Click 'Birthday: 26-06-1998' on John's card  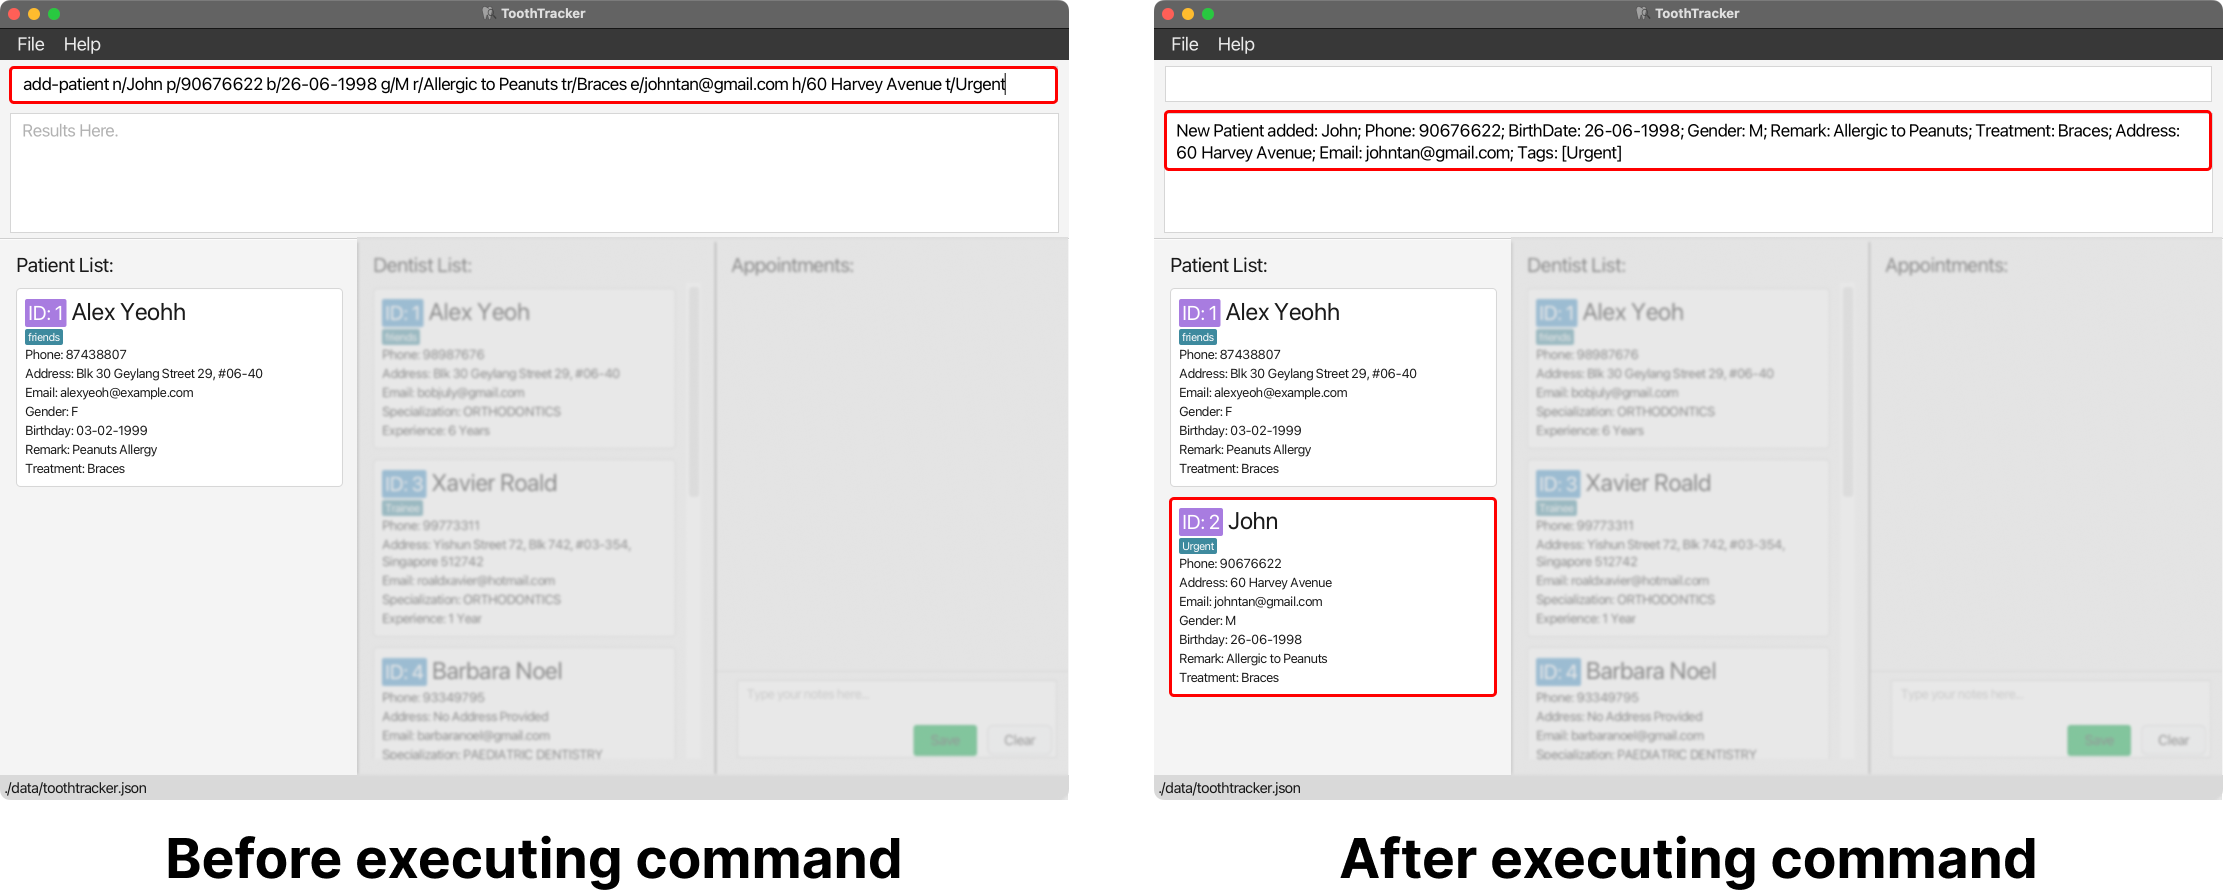click(x=1240, y=640)
